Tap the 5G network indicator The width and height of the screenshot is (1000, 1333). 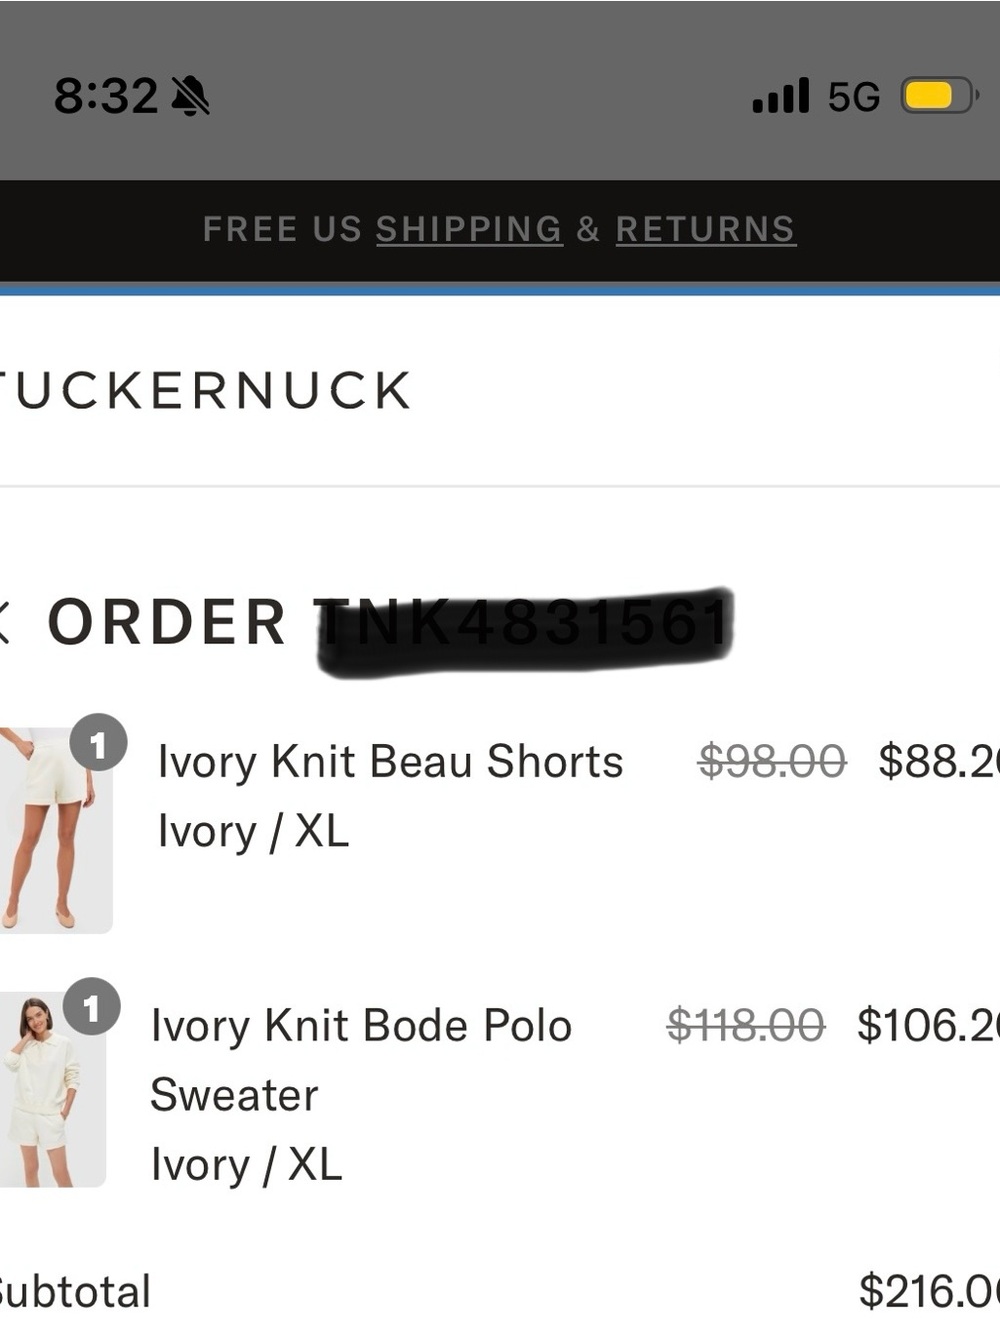click(x=854, y=97)
